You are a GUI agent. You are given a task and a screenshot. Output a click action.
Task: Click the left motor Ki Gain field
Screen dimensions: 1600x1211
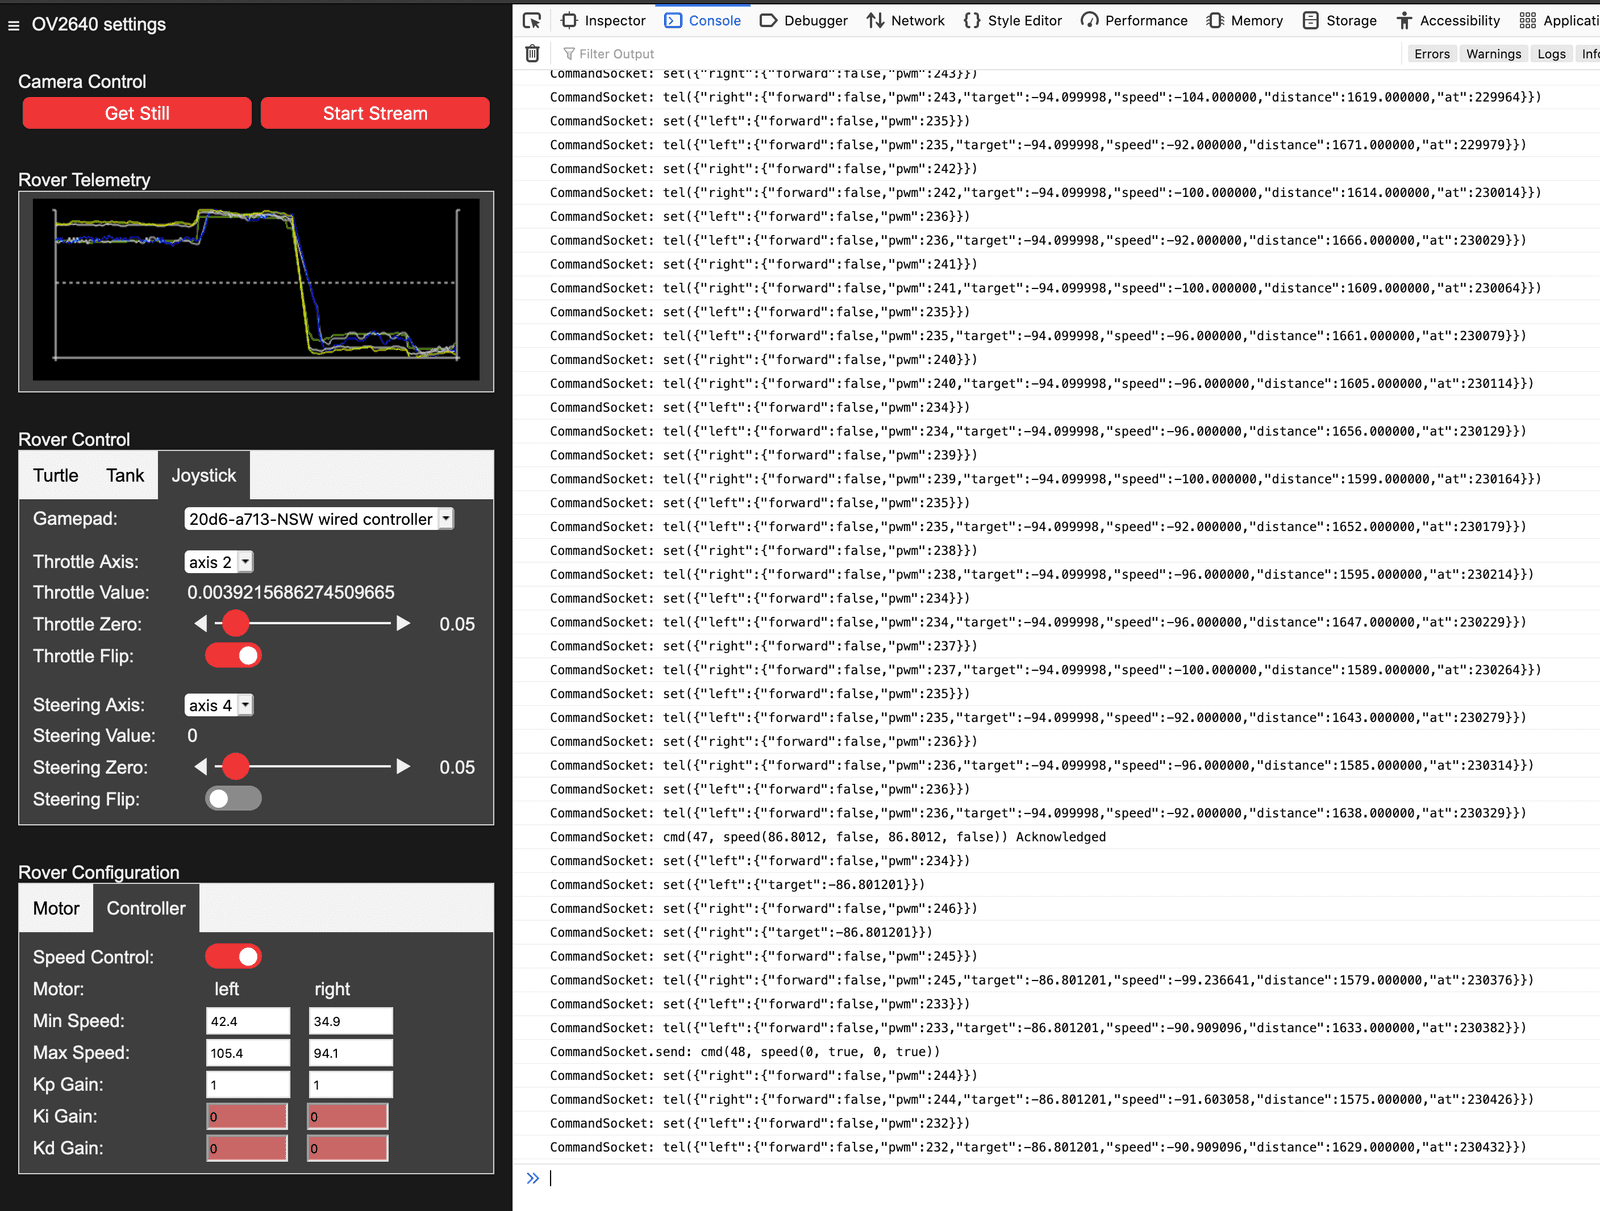coord(247,1117)
